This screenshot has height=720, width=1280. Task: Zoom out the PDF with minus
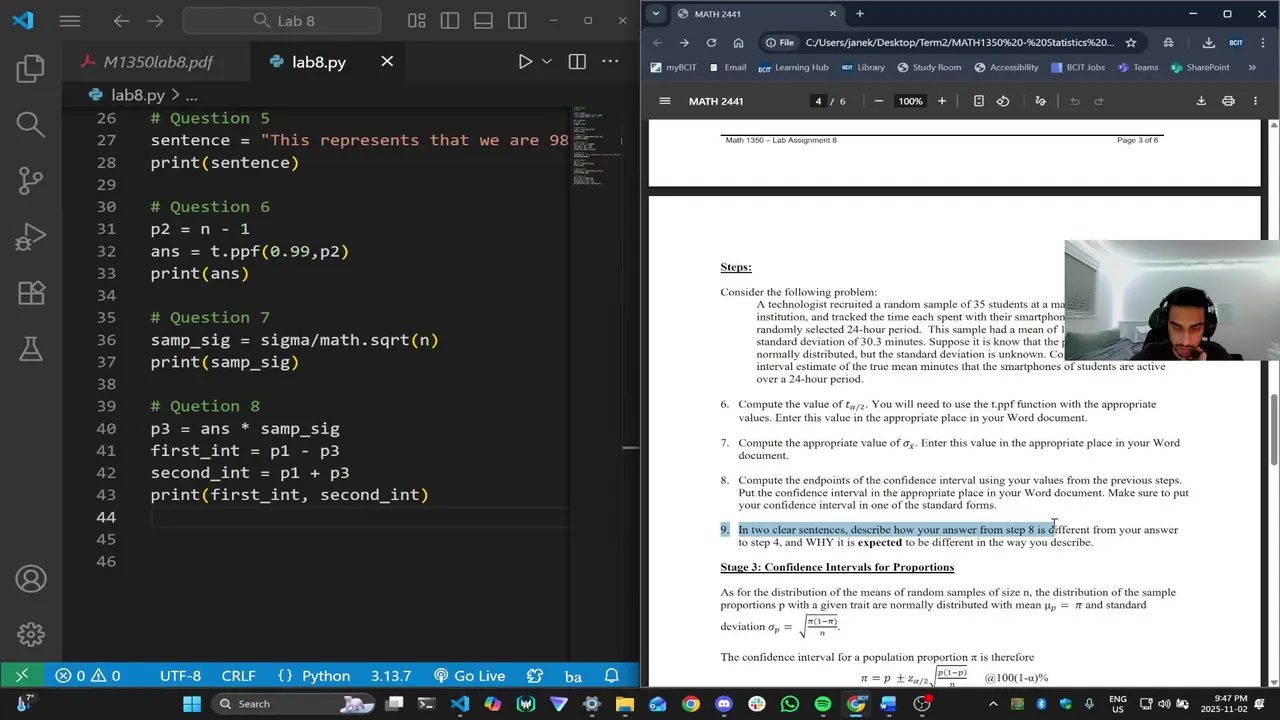click(879, 101)
